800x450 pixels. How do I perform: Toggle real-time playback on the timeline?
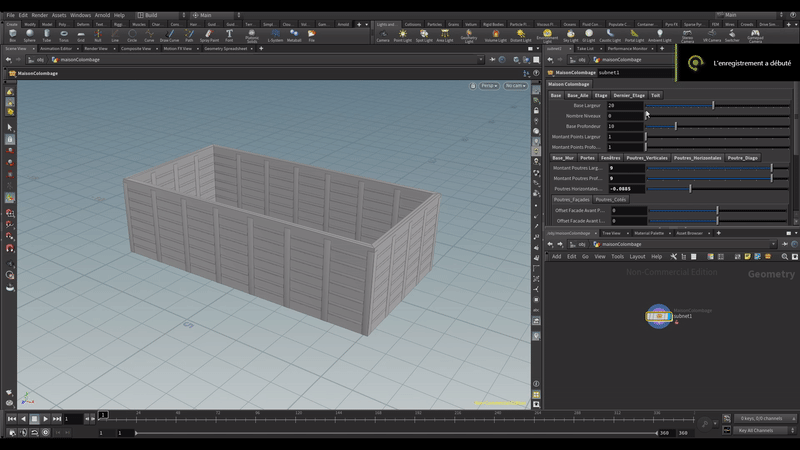[45, 432]
